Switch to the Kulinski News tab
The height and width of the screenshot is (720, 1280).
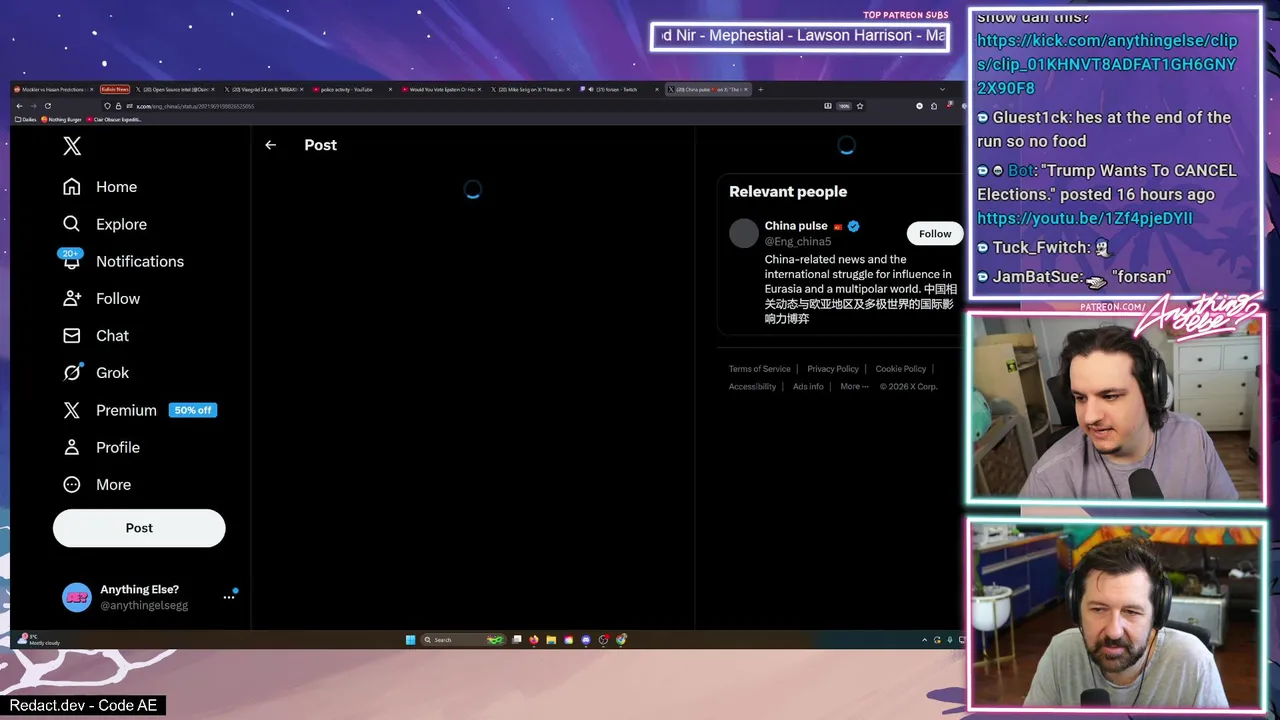(x=115, y=89)
